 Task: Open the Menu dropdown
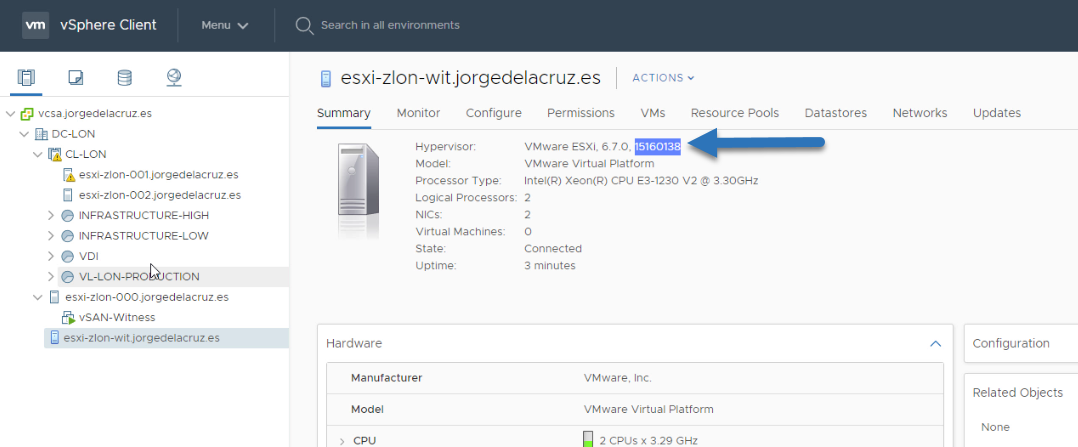coord(224,25)
